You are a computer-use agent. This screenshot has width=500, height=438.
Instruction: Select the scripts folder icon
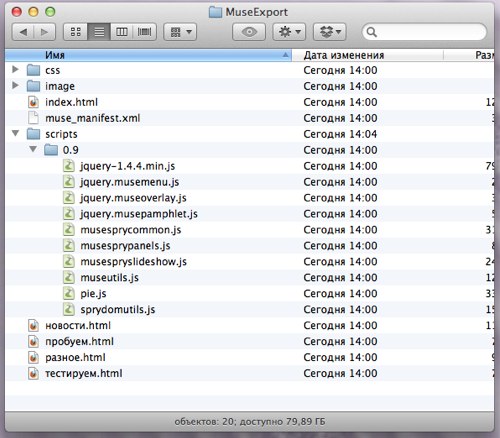[33, 134]
